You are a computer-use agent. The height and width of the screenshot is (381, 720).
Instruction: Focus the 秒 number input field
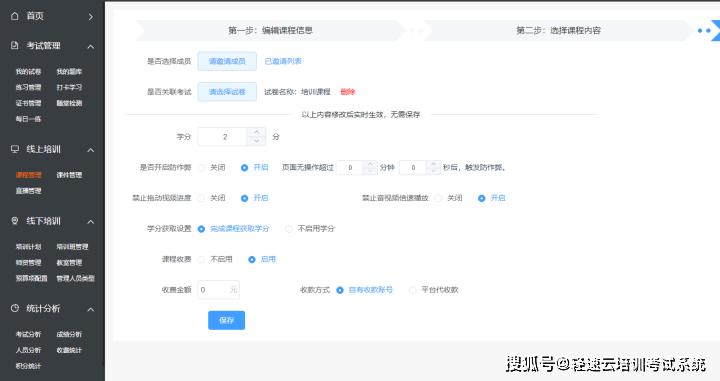tap(413, 168)
